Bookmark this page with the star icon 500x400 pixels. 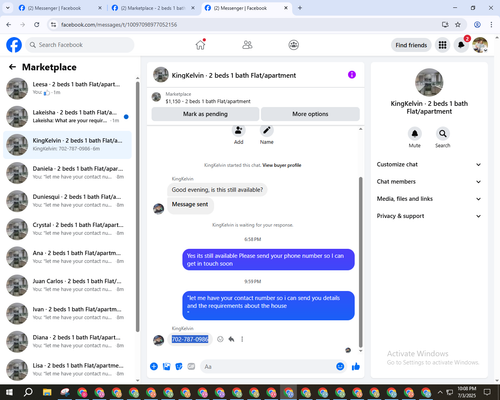point(458,24)
